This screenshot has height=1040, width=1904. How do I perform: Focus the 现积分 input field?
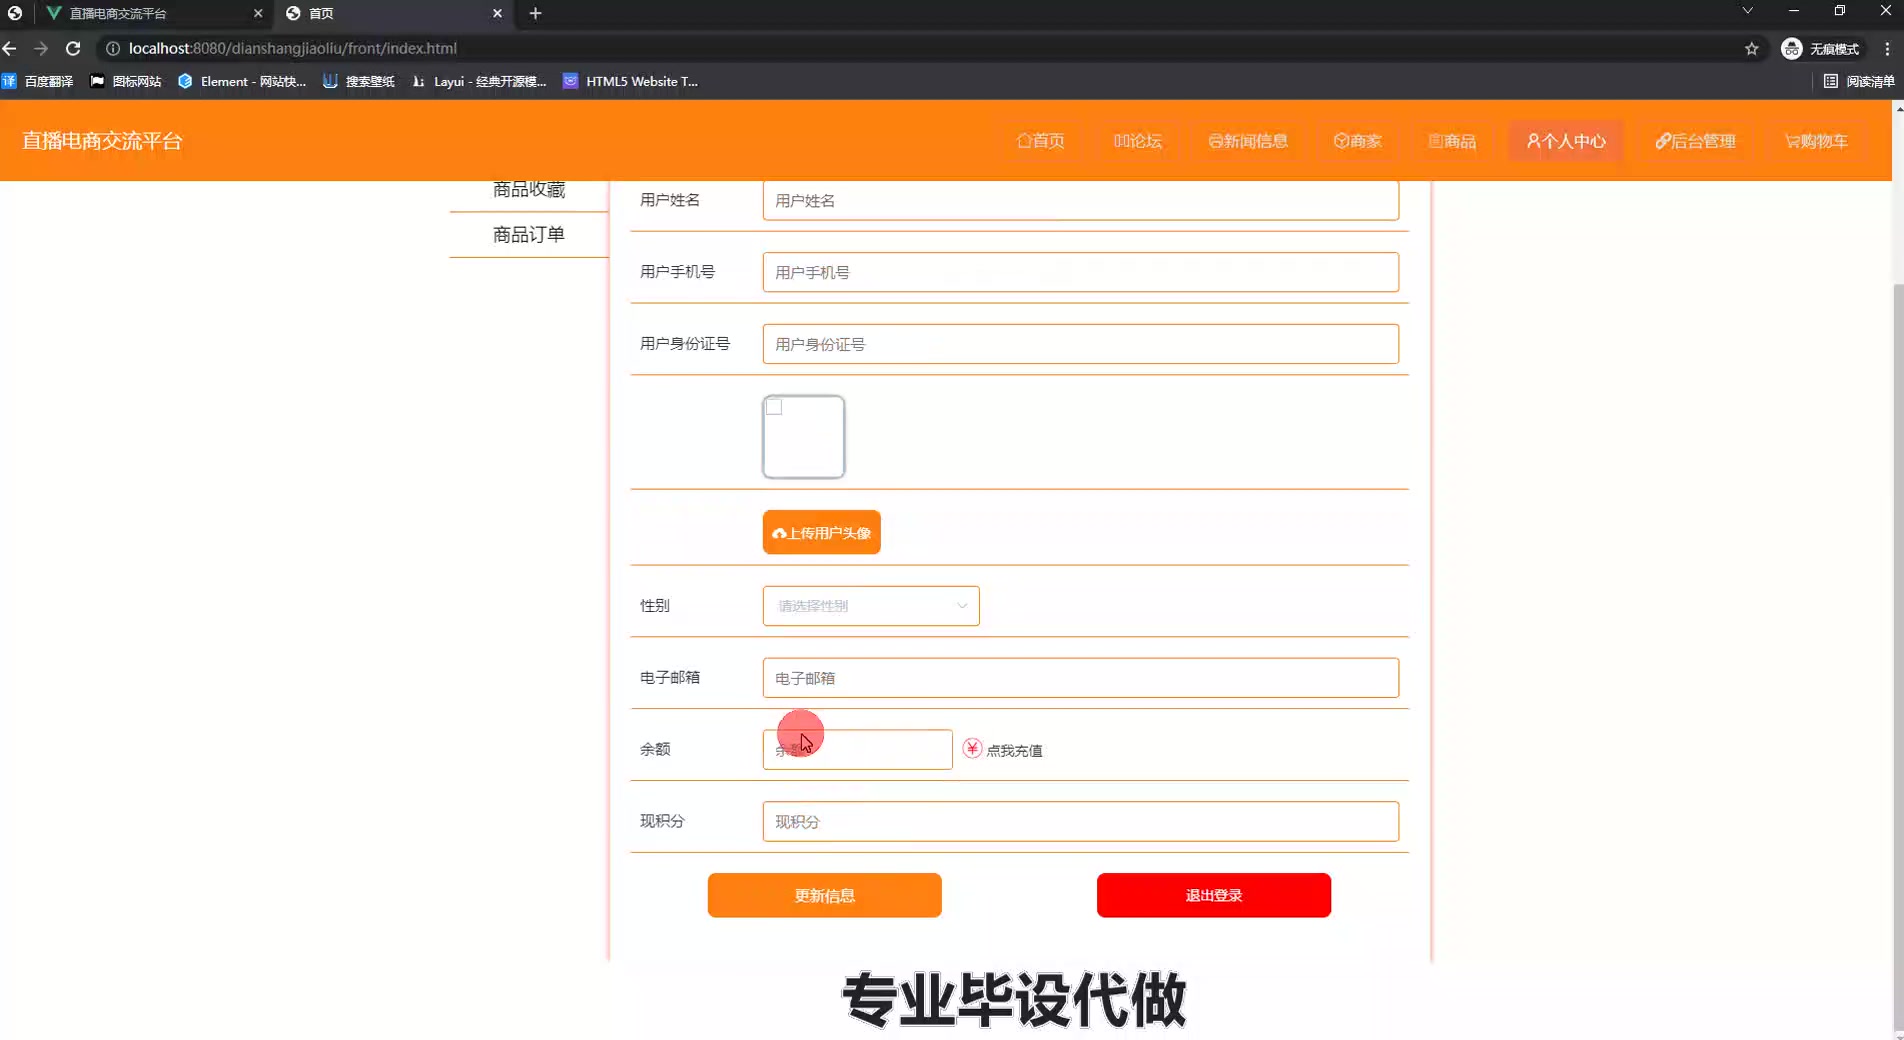1080,821
